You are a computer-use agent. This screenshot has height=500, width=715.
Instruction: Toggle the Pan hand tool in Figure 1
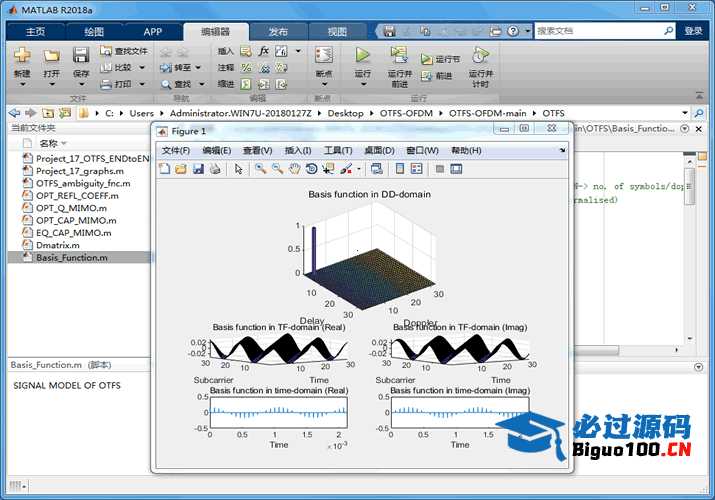[295, 169]
